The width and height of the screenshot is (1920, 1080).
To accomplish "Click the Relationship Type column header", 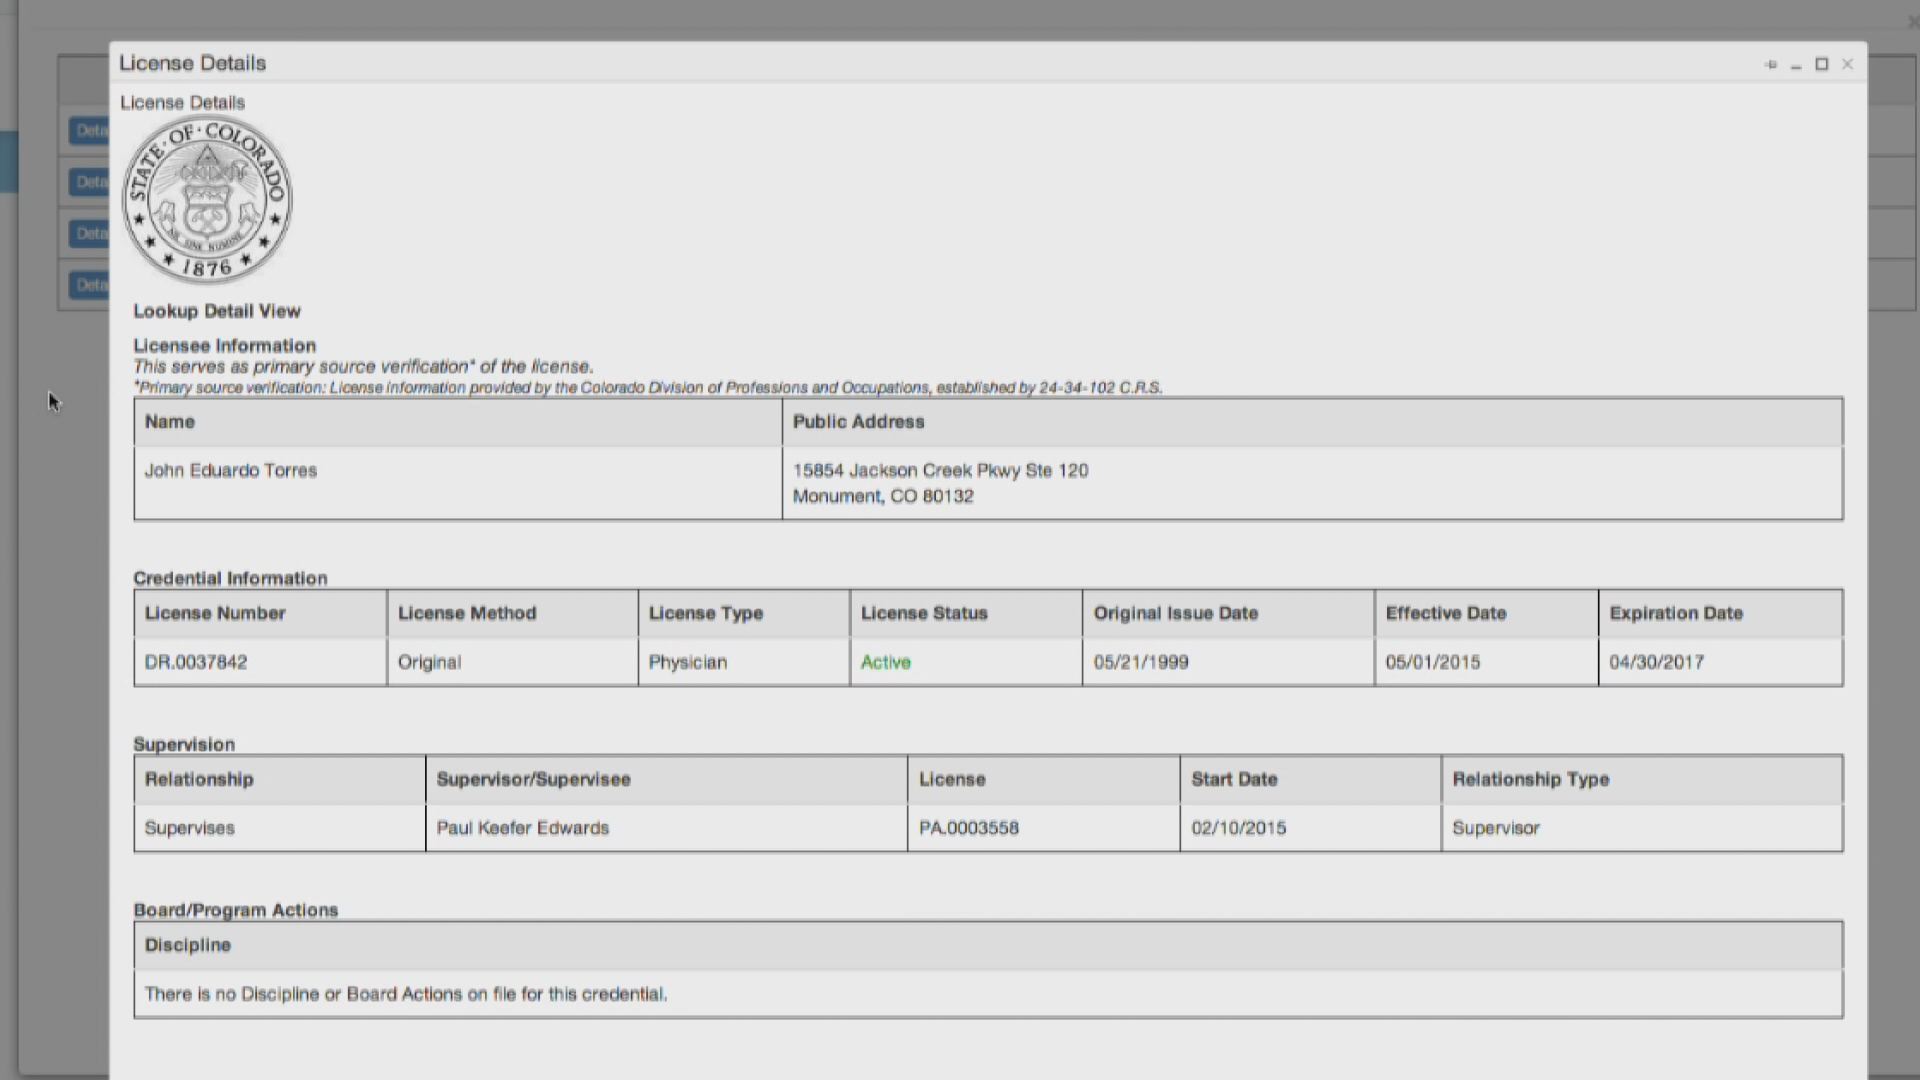I will pos(1531,779).
